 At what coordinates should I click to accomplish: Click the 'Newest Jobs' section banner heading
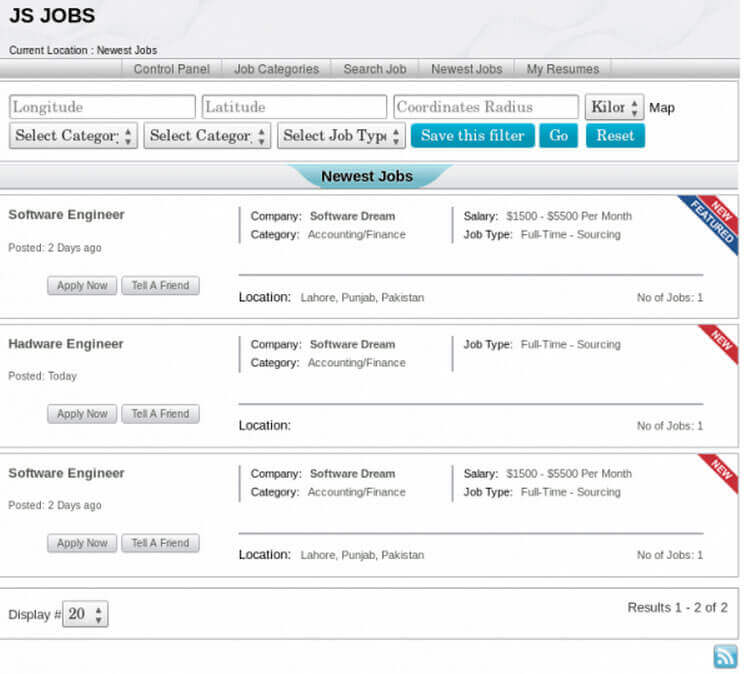367,177
